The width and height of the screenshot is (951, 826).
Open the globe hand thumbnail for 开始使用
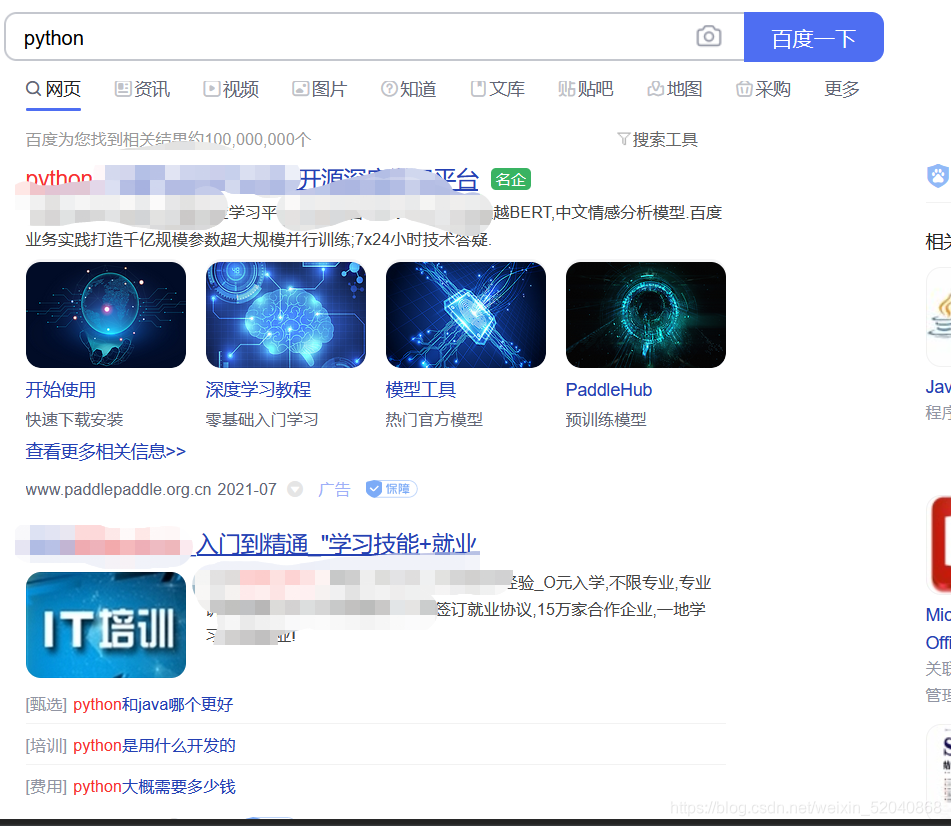click(x=106, y=315)
